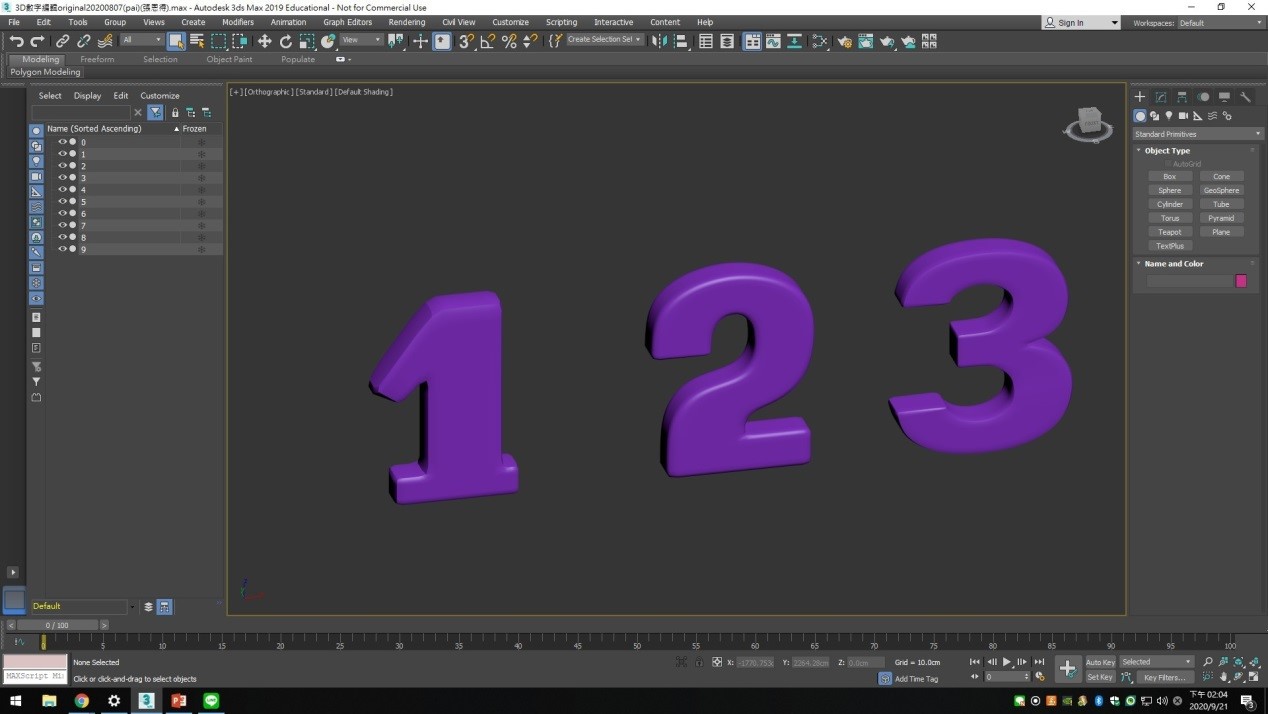The image size is (1268, 714).
Task: Click the Undo arrow icon
Action: pos(16,41)
